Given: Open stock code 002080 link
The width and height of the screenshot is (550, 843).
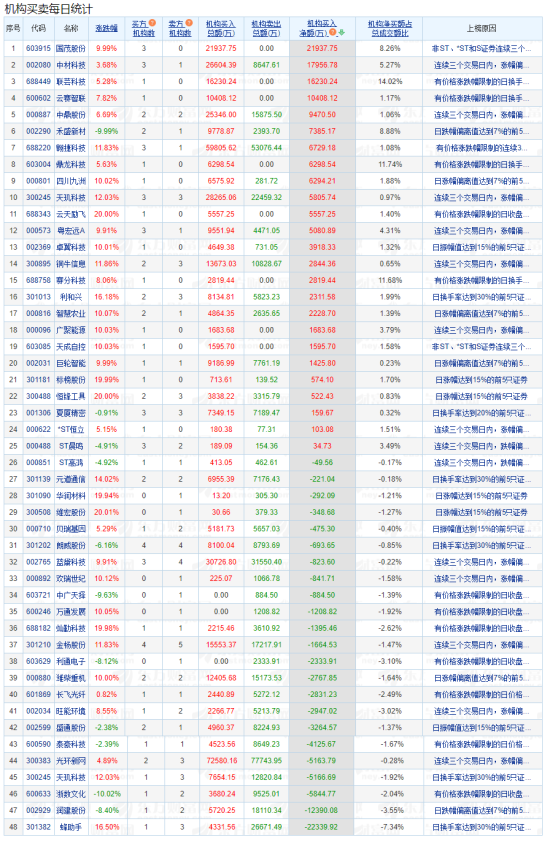Looking at the screenshot, I should tap(38, 65).
